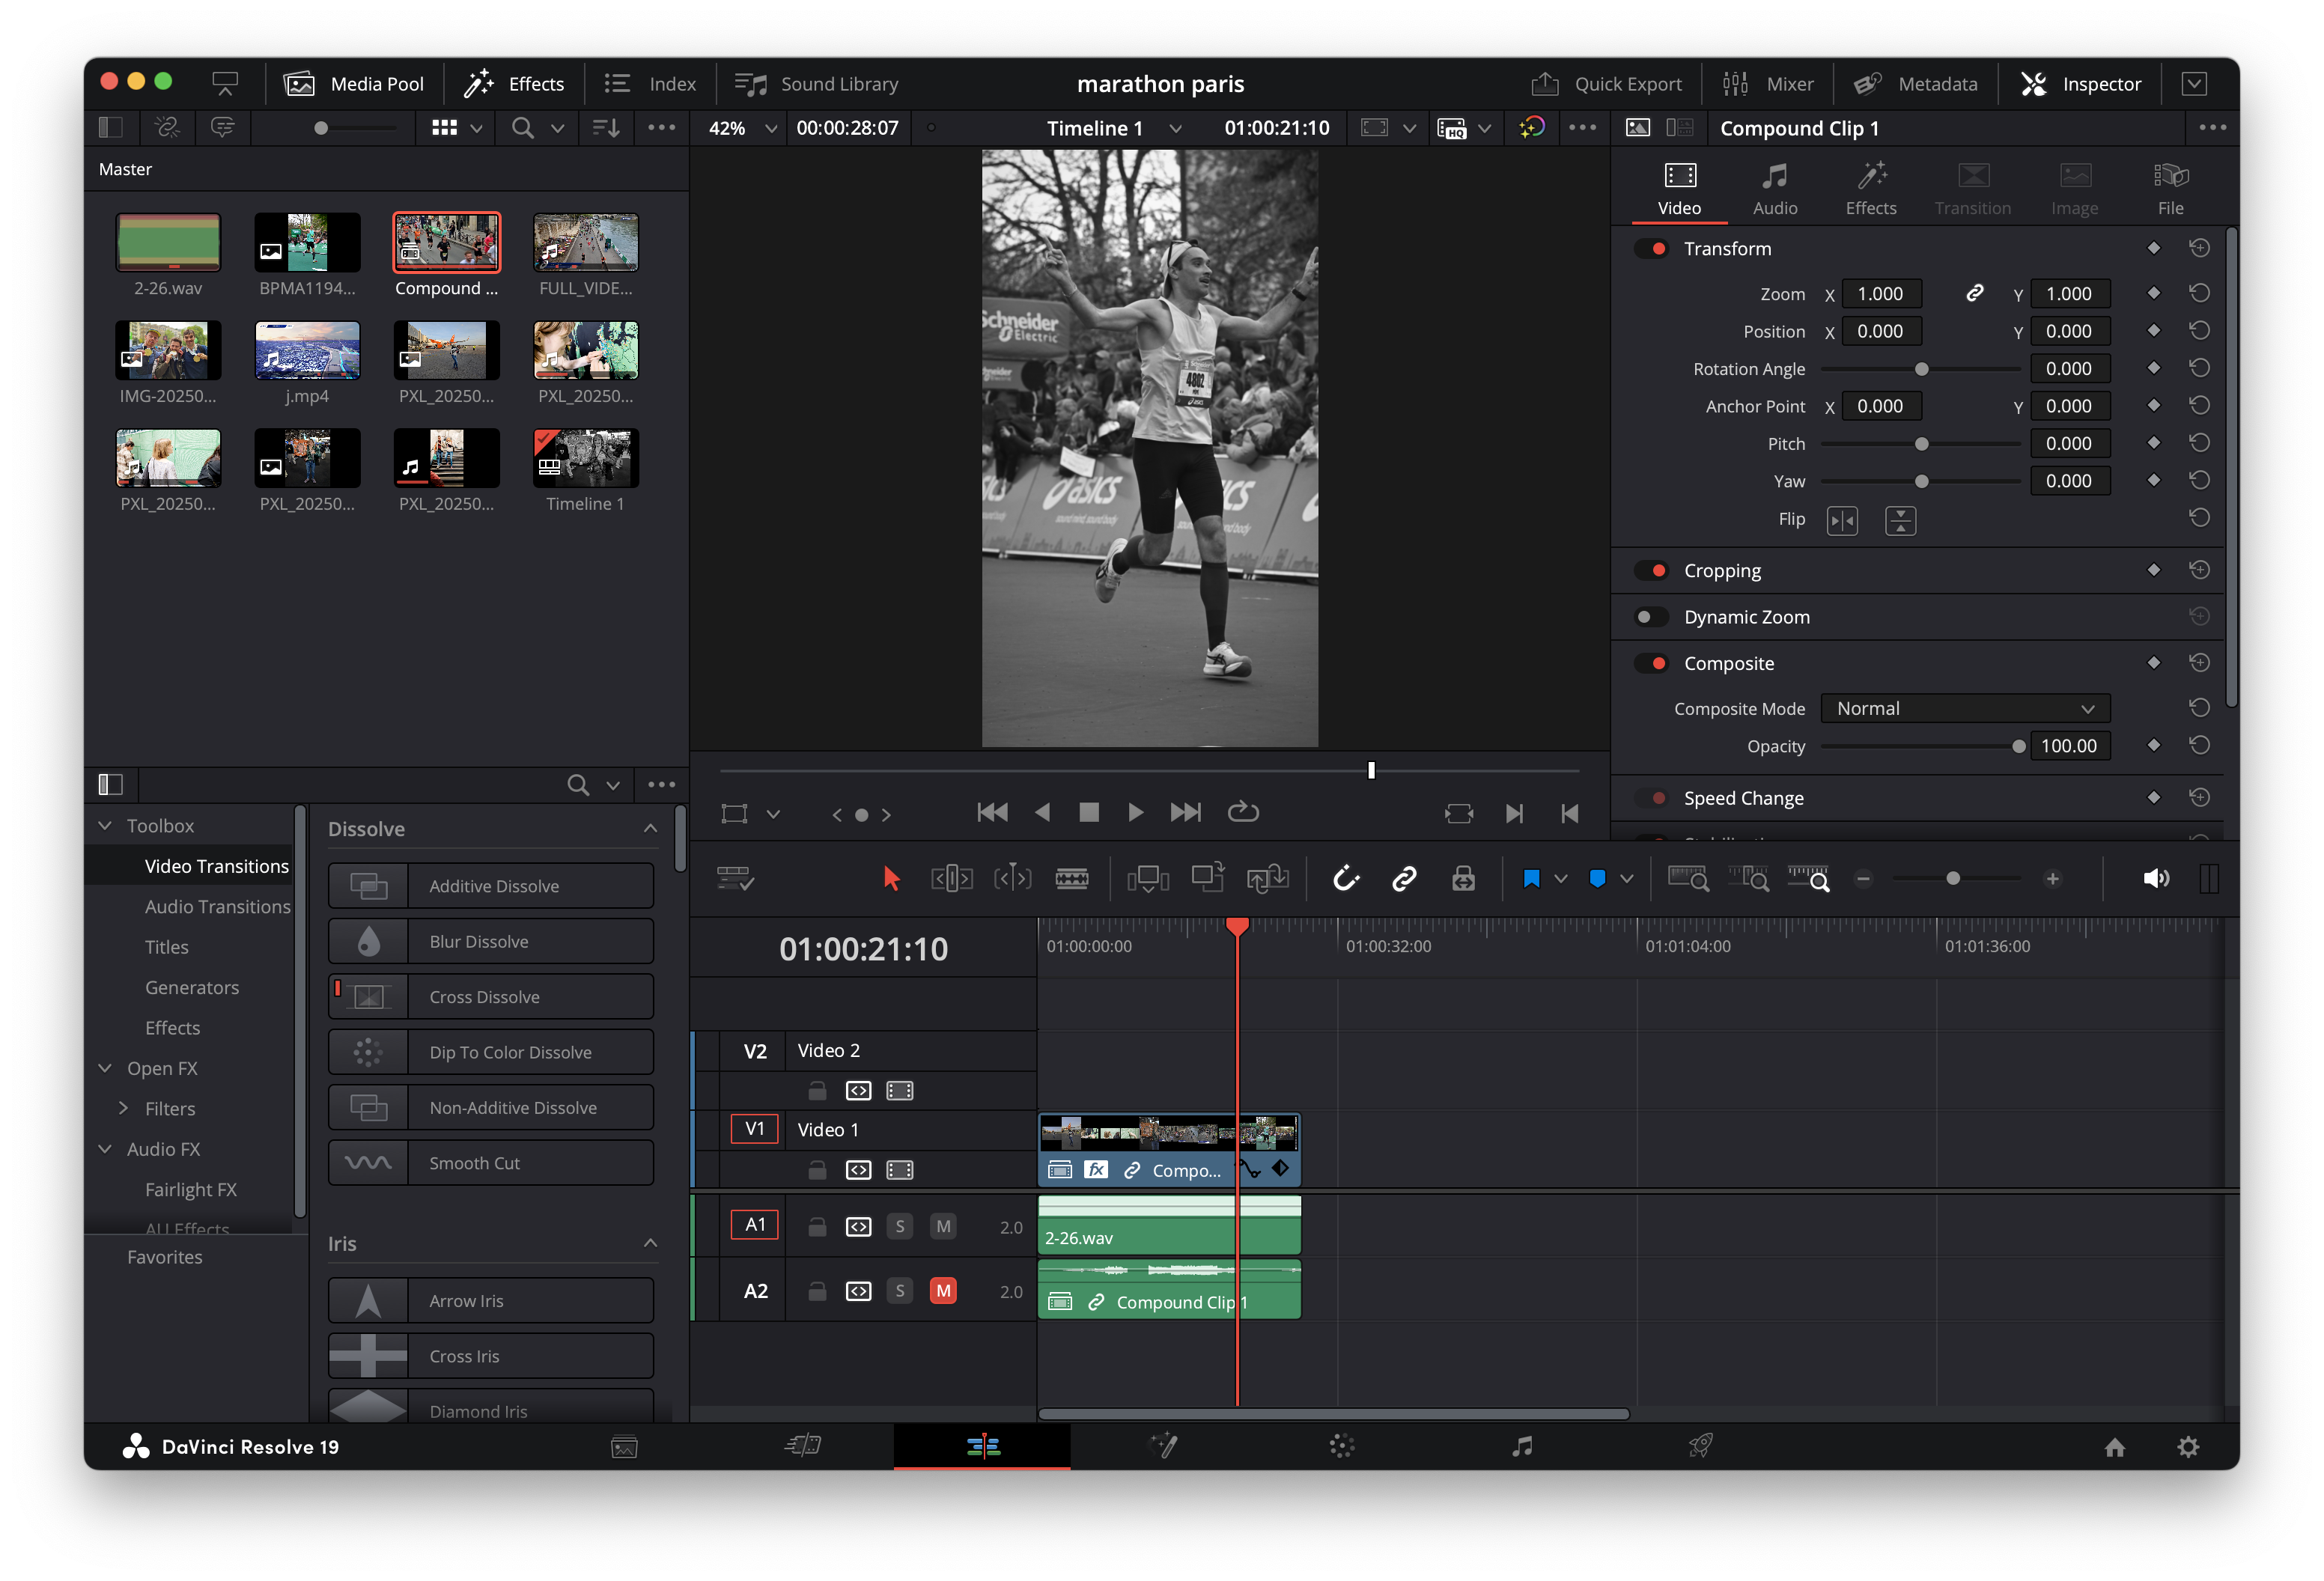
Task: Solo the A1 audio track
Action: [x=900, y=1226]
